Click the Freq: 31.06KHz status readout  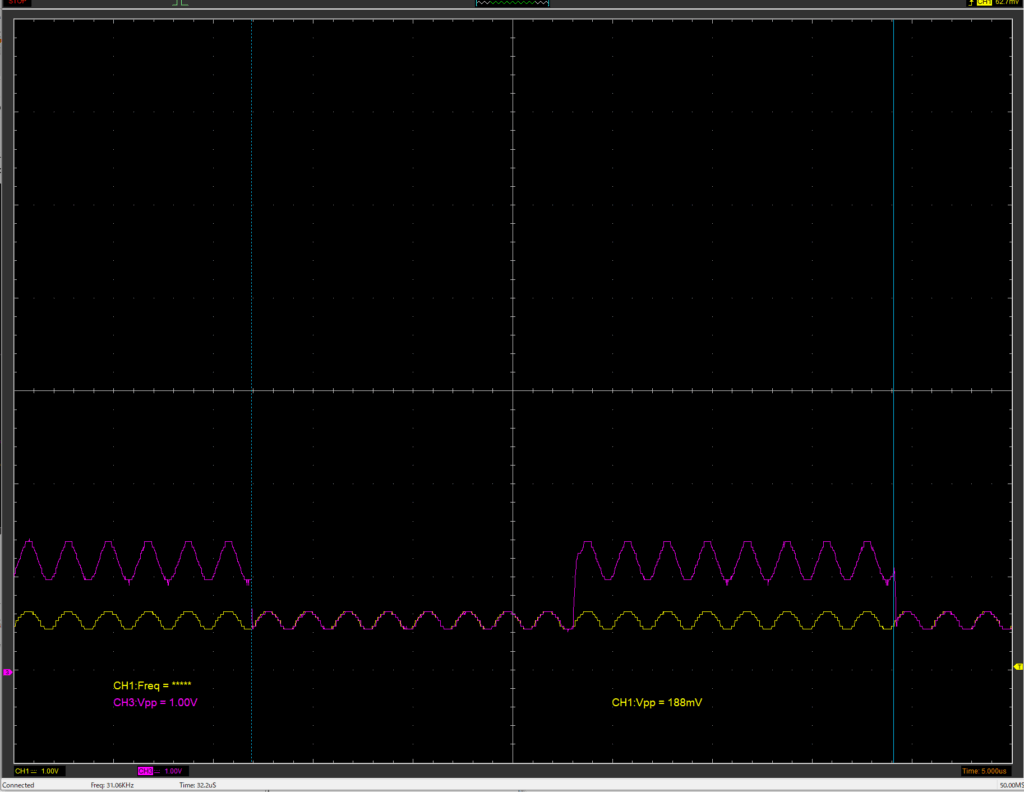(x=112, y=786)
